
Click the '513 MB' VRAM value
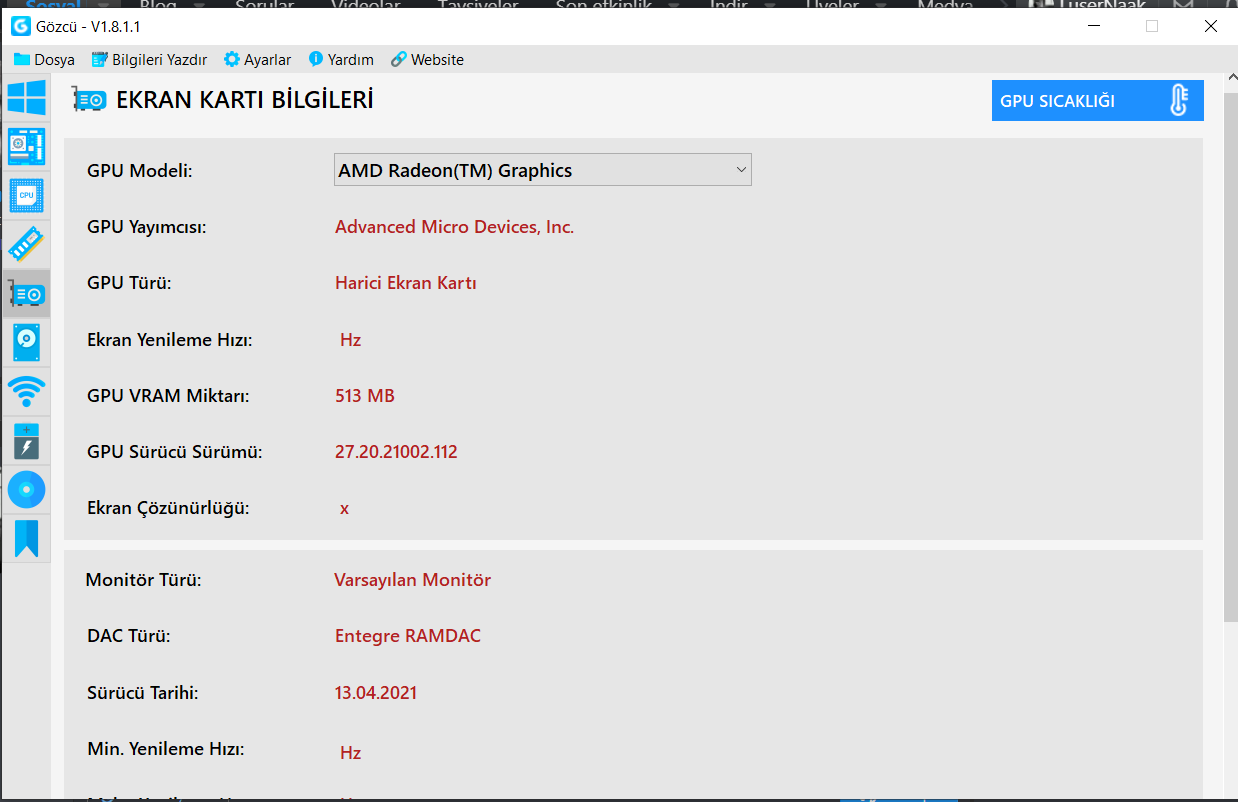365,396
